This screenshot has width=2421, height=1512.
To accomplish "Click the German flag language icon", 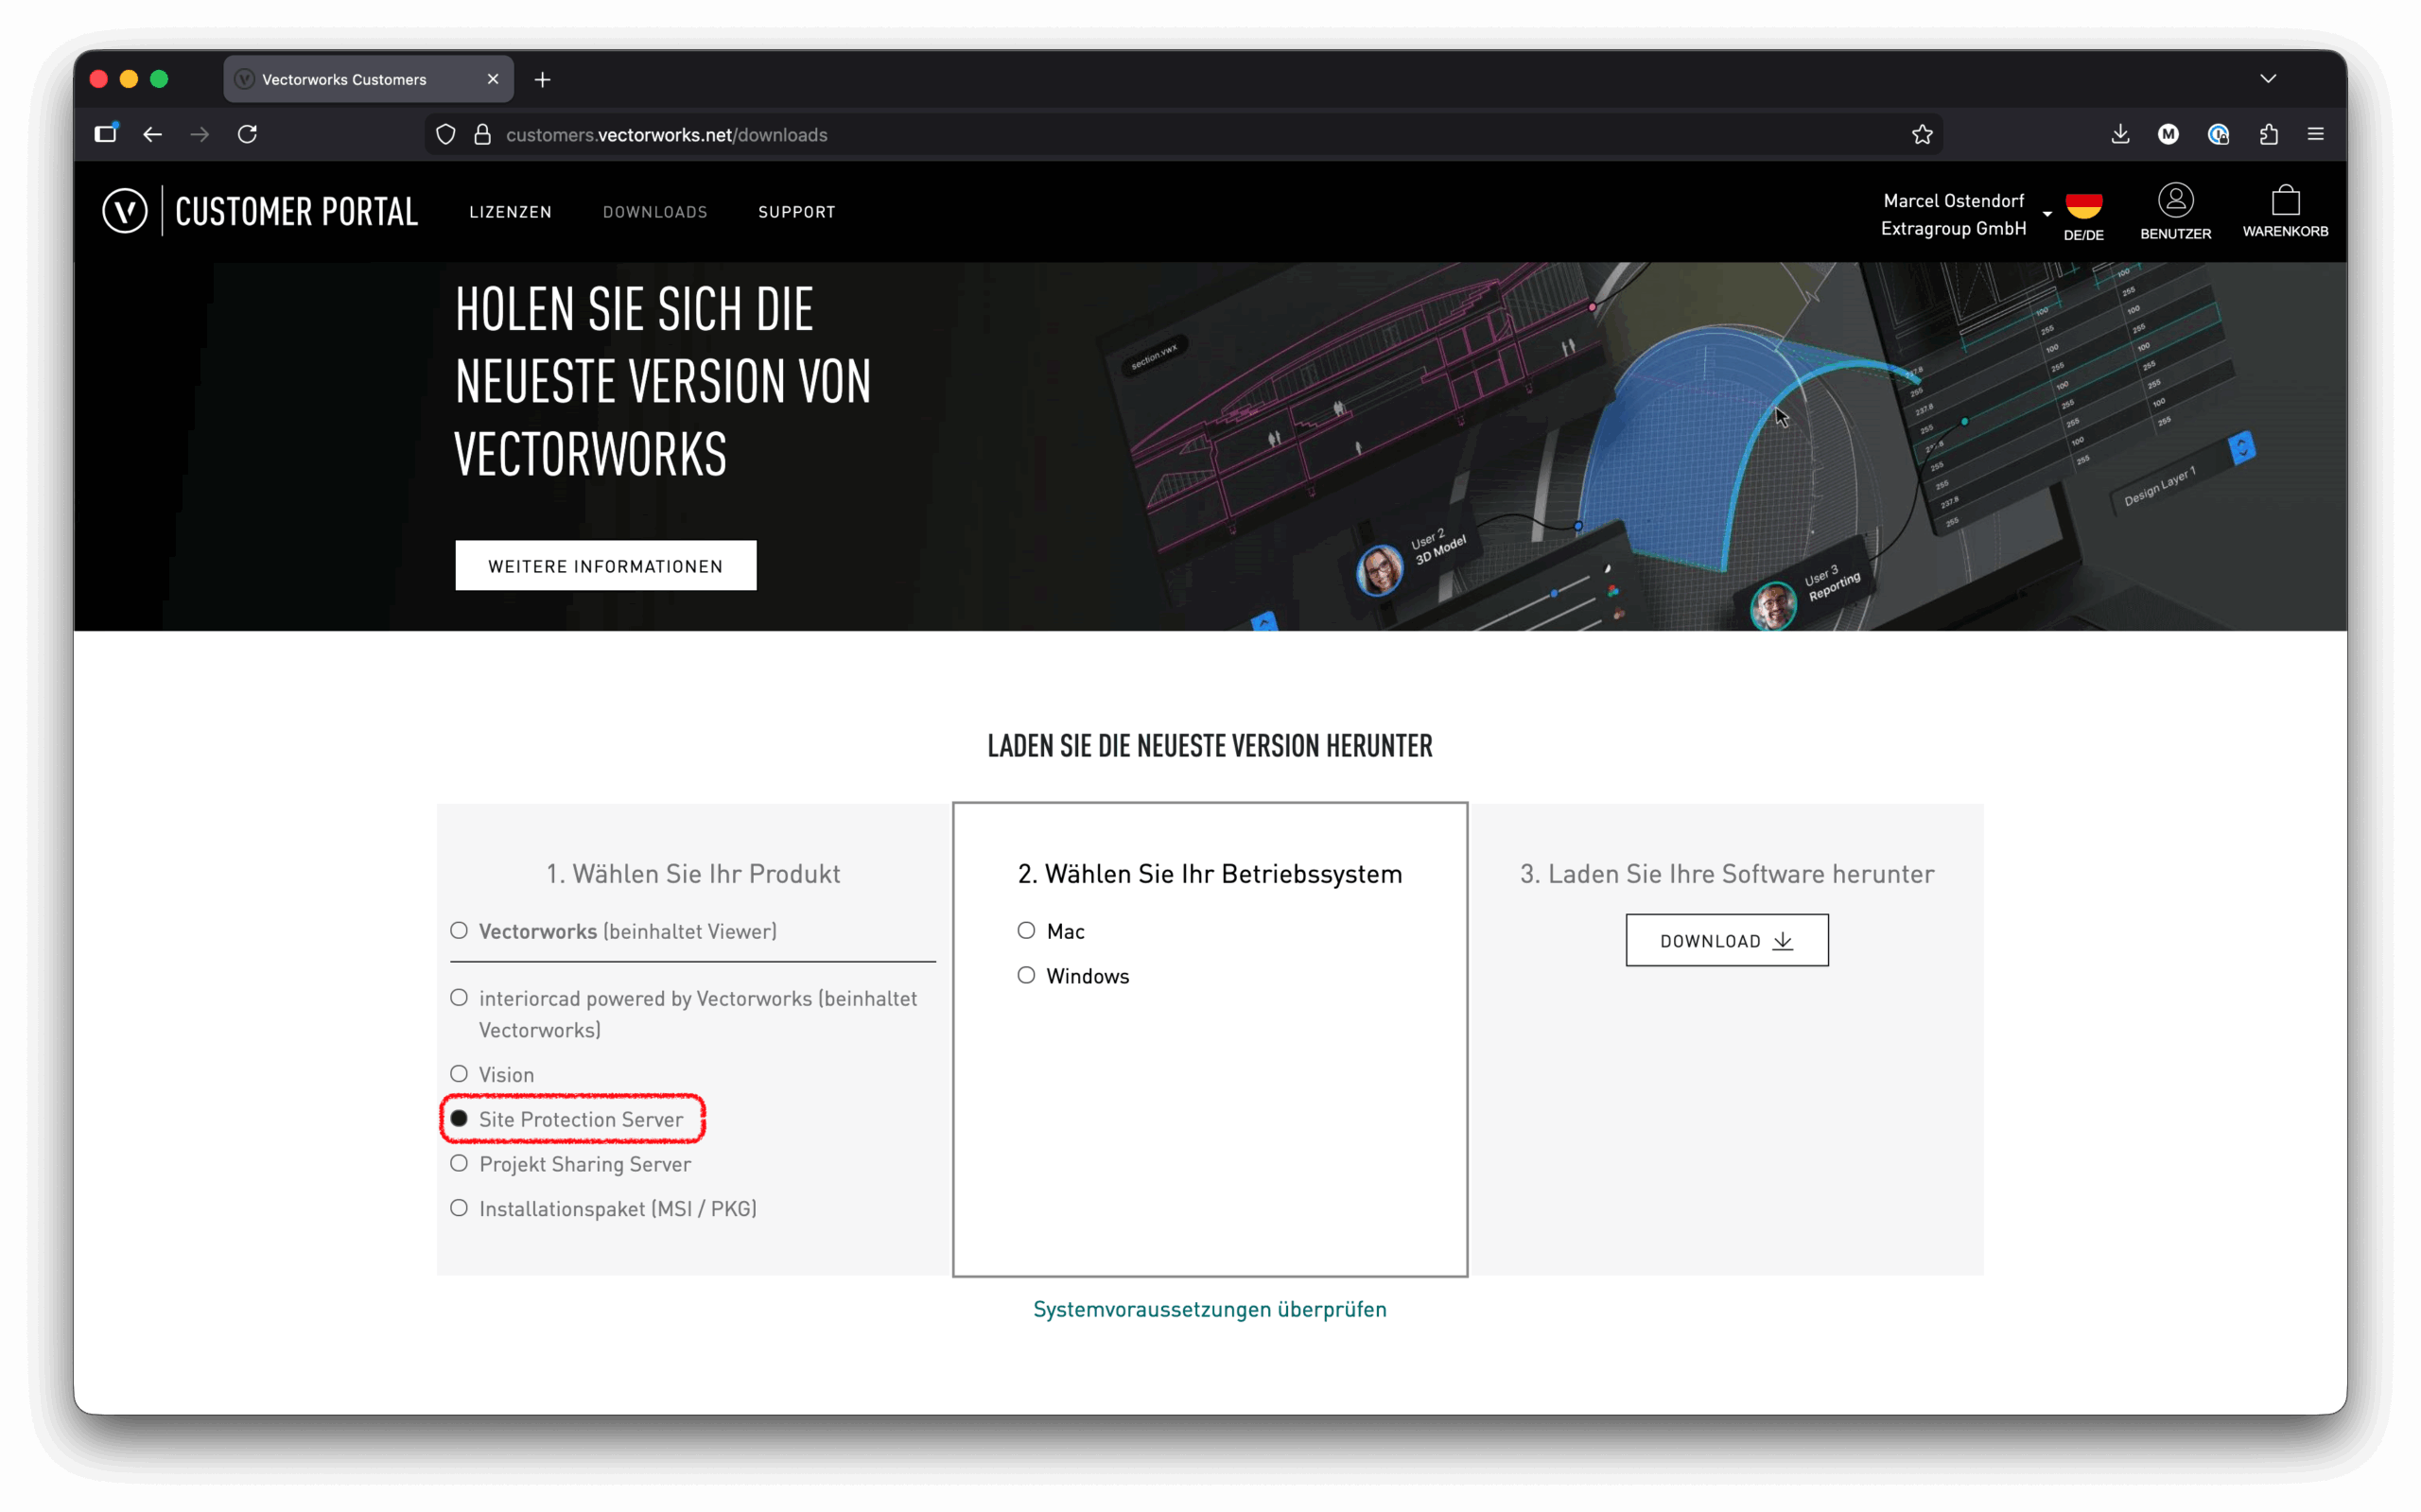I will (2084, 206).
